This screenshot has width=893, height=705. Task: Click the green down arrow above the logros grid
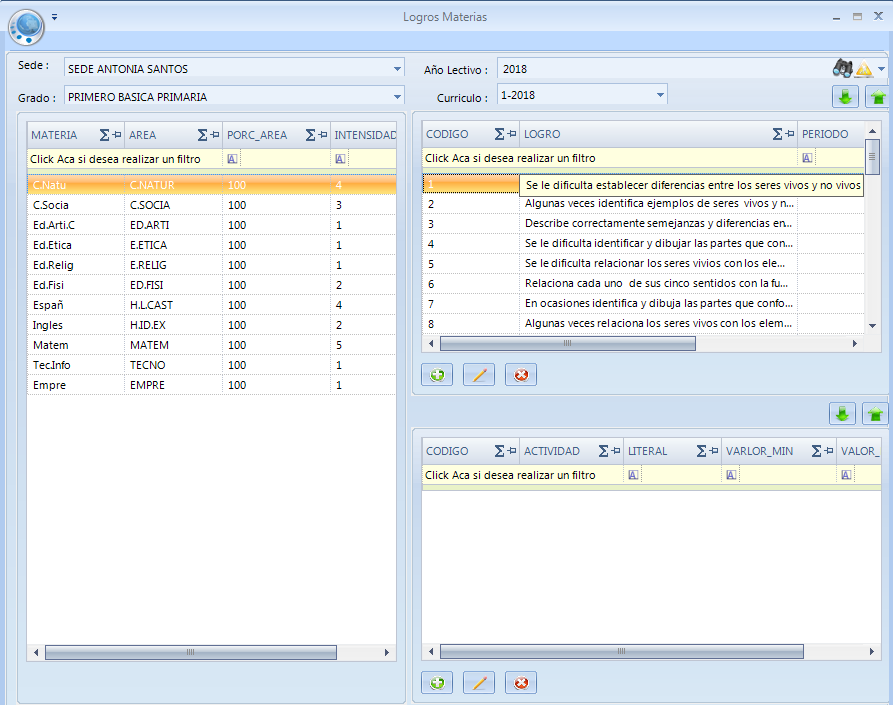tap(845, 96)
